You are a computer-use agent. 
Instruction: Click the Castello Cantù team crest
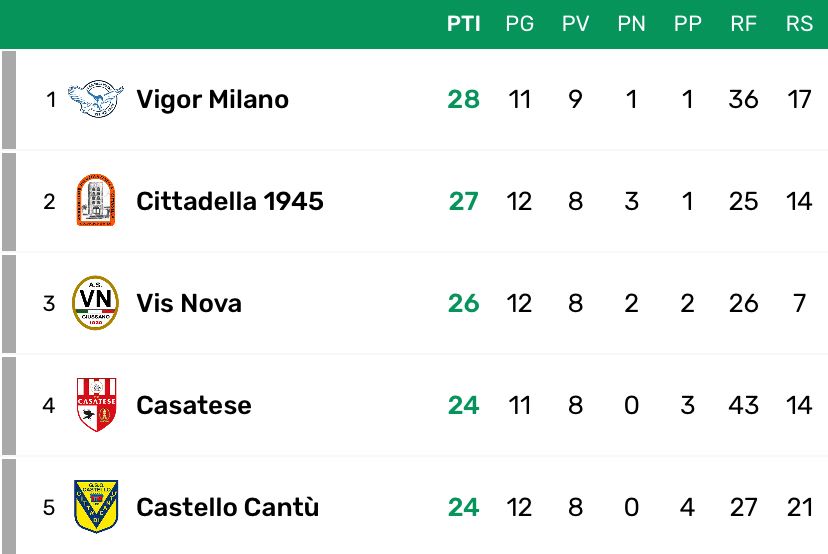pos(95,507)
